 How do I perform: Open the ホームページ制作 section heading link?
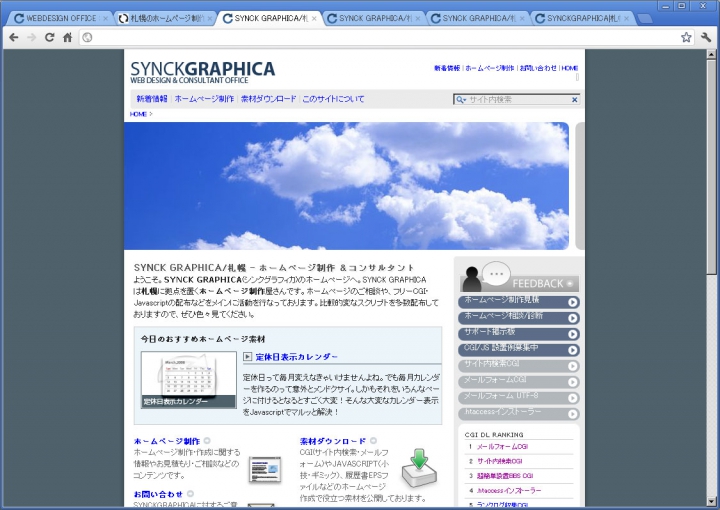click(167, 441)
